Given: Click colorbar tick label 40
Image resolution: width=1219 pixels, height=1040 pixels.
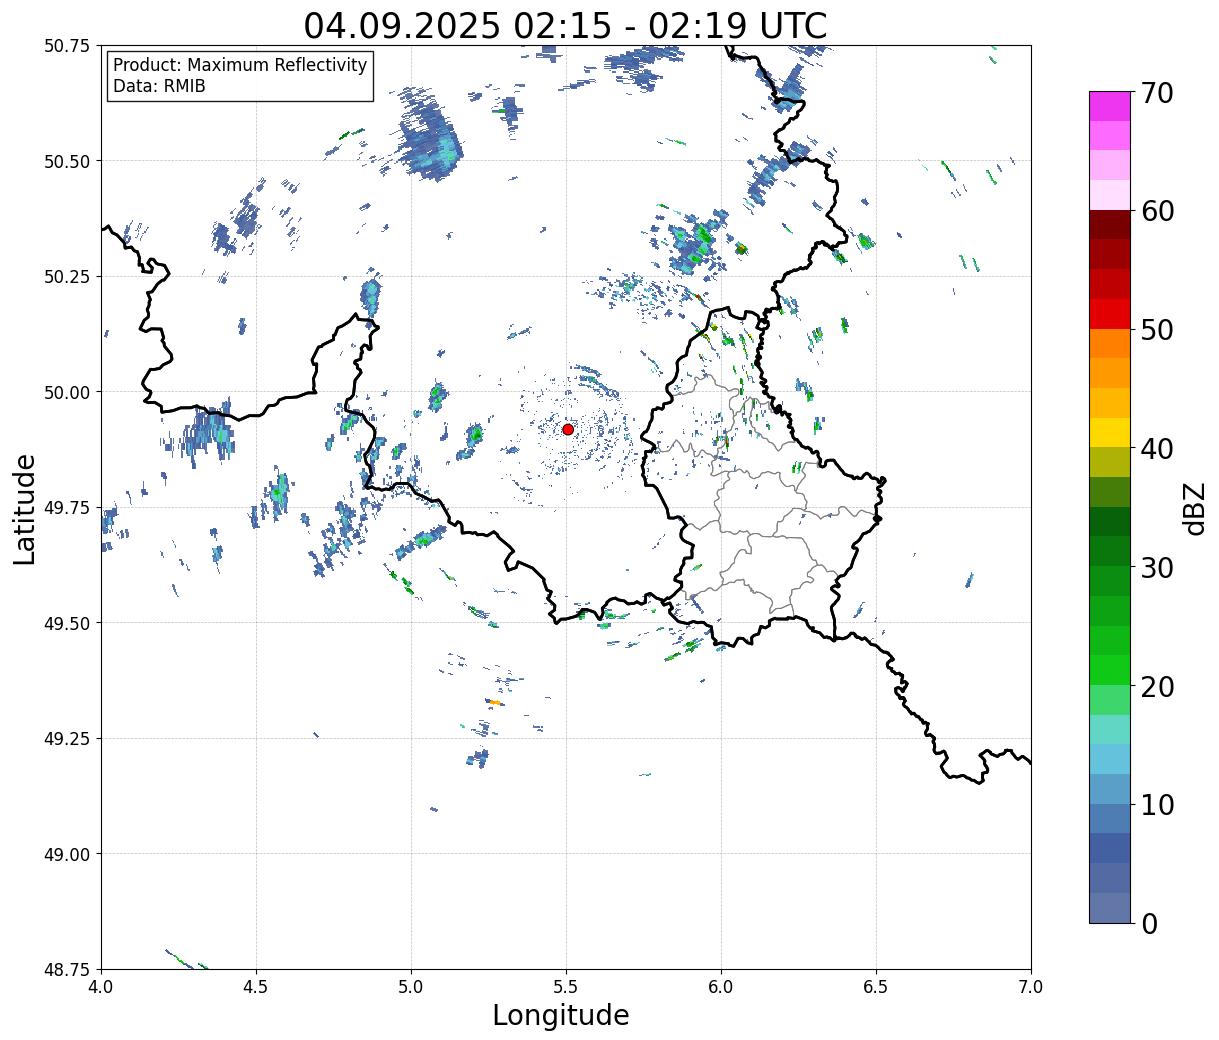Looking at the screenshot, I should coord(1157,449).
